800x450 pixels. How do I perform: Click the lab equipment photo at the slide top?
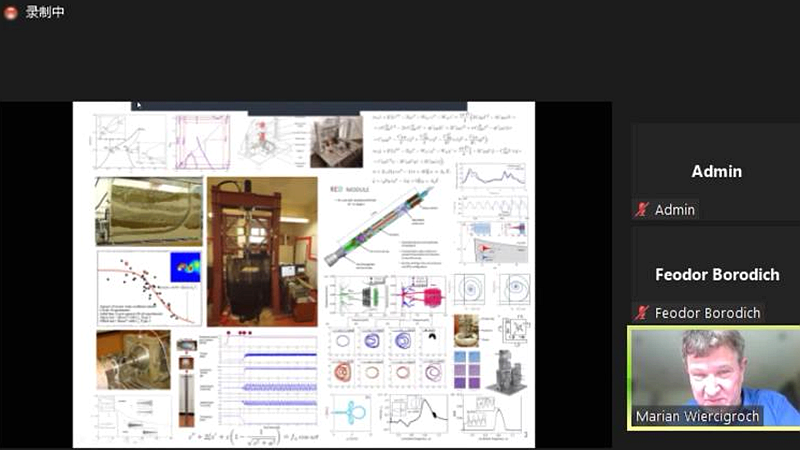click(x=337, y=142)
